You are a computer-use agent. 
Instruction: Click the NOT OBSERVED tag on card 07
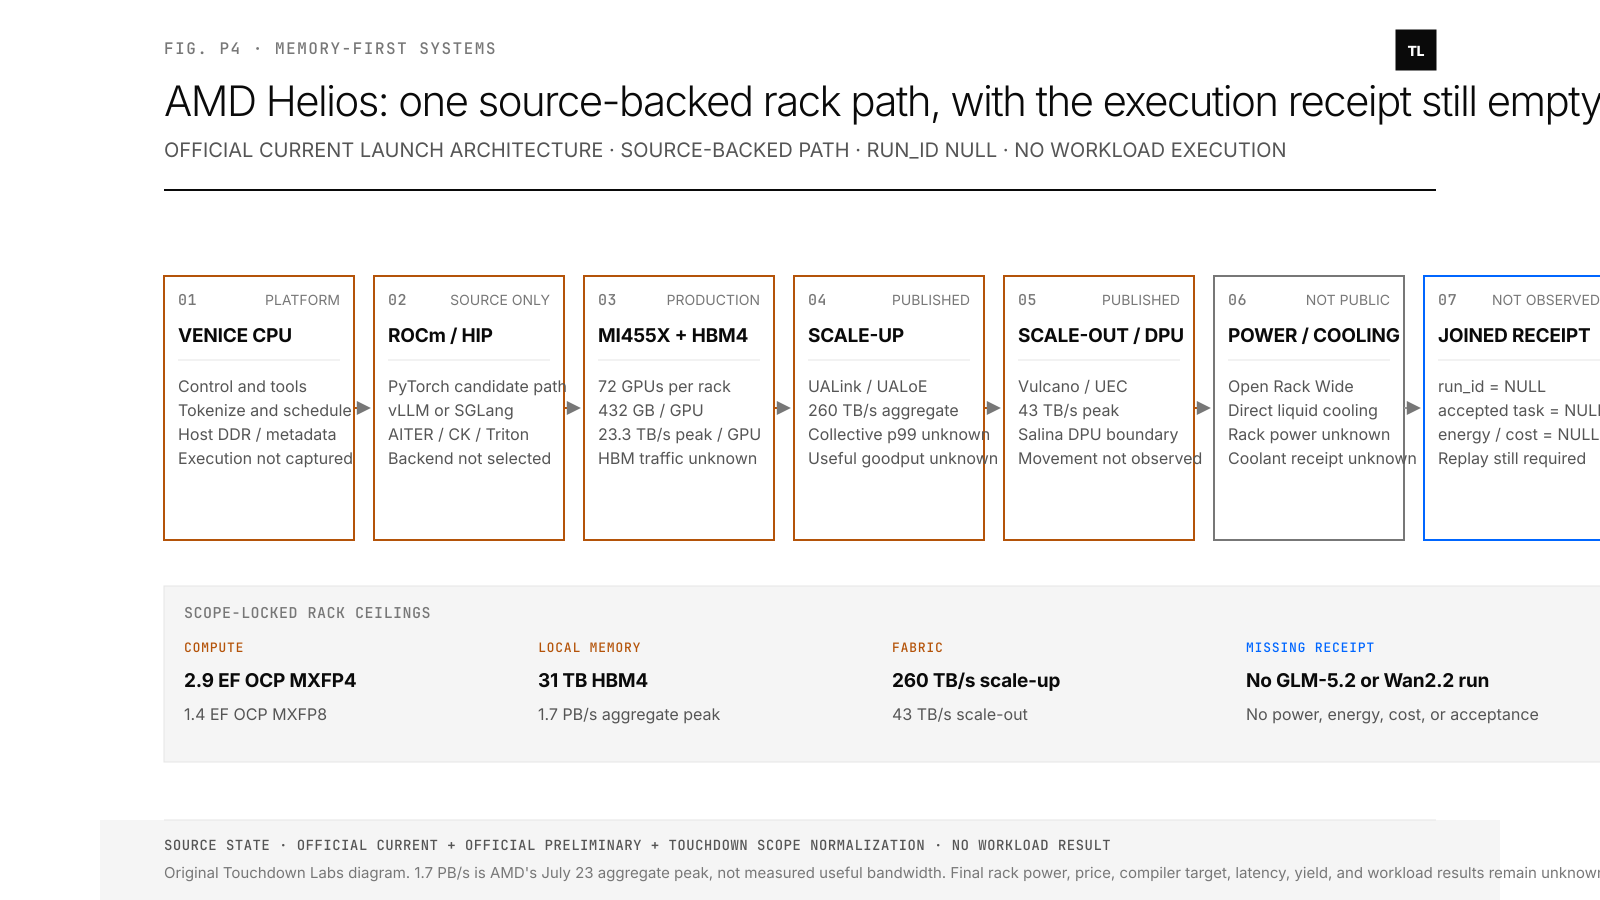point(1545,300)
